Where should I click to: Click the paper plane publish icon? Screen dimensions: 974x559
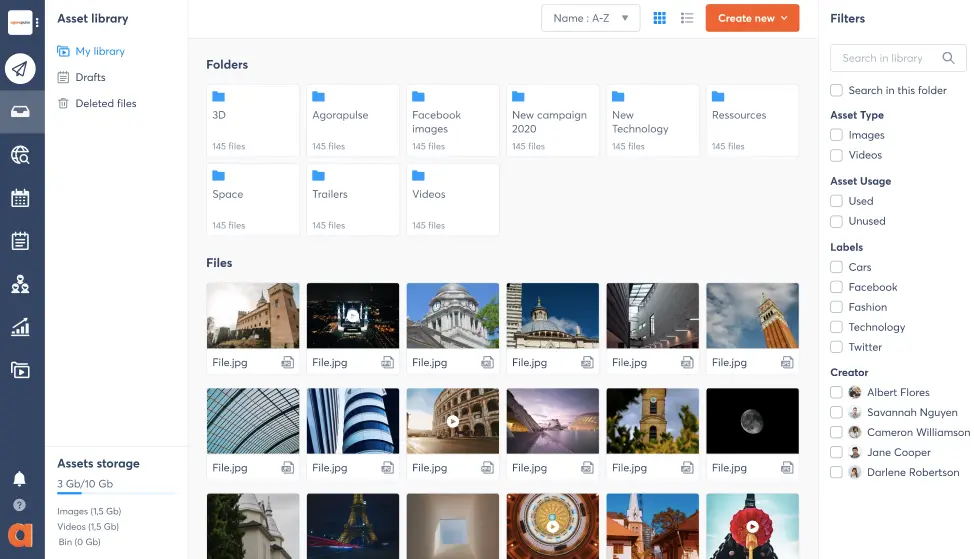(20, 68)
